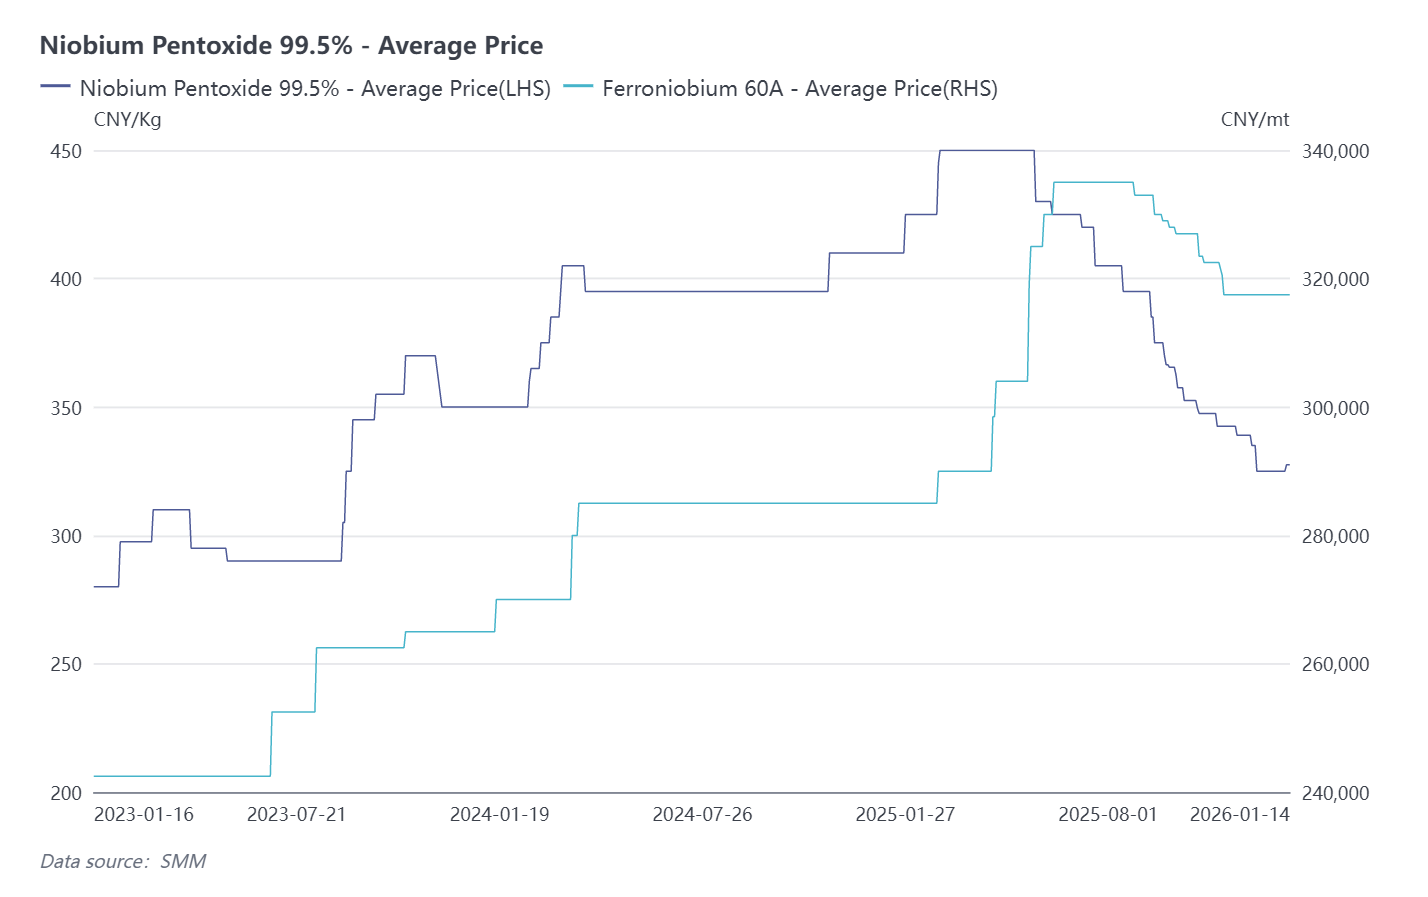Click the chart title Niobium Pentoxide 99.5%
The width and height of the screenshot is (1428, 897).
click(291, 45)
